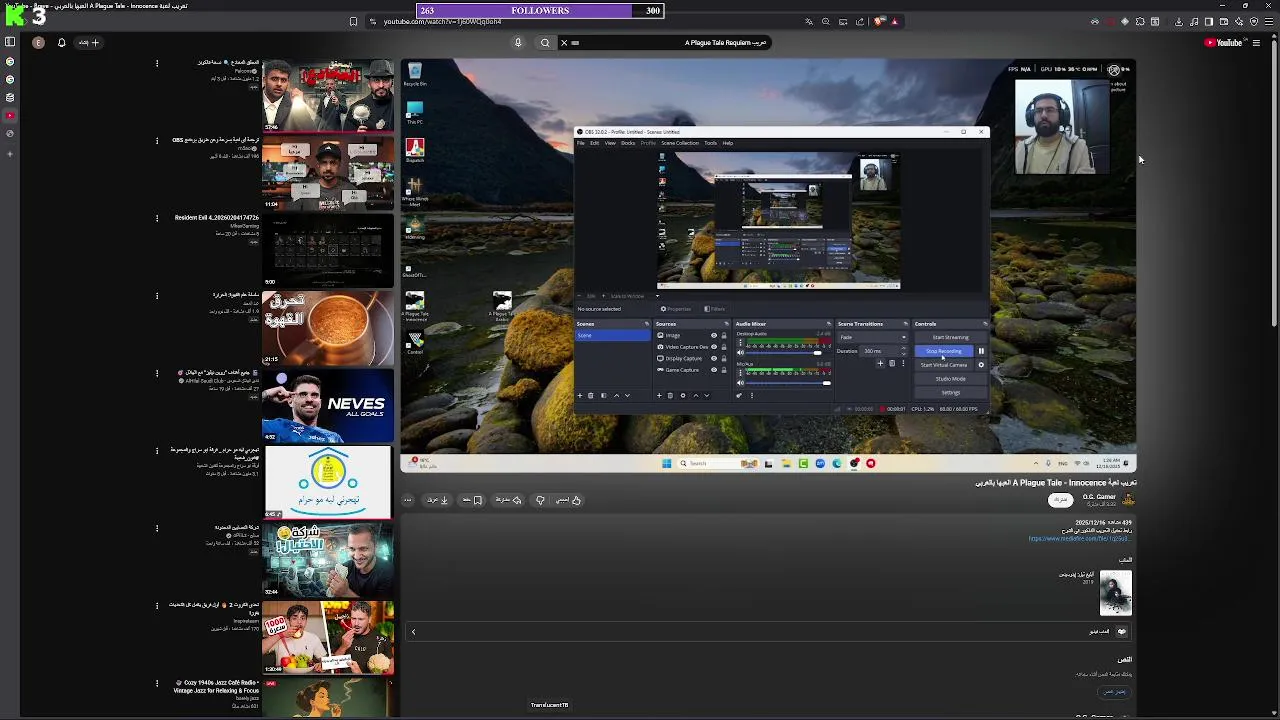1280x720 pixels.
Task: Adjust Desktop Audio volume slider
Action: click(784, 352)
